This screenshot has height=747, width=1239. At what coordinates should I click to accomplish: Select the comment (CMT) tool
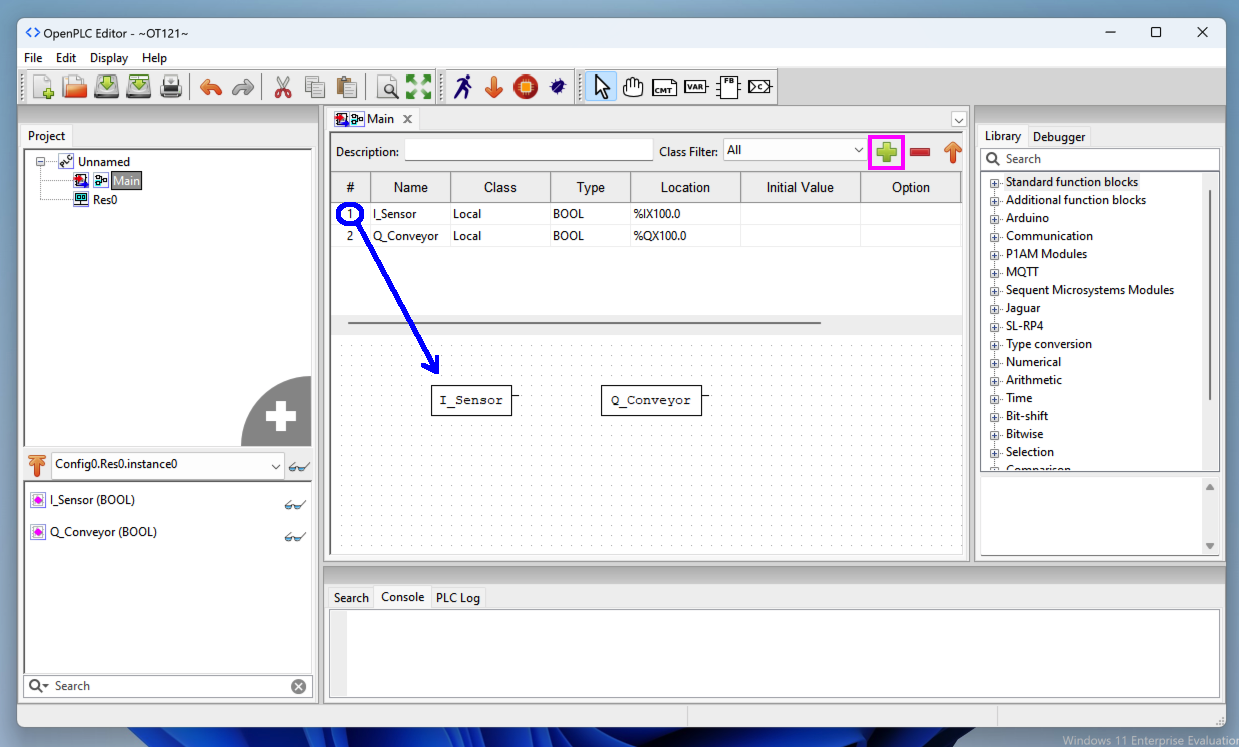[664, 88]
